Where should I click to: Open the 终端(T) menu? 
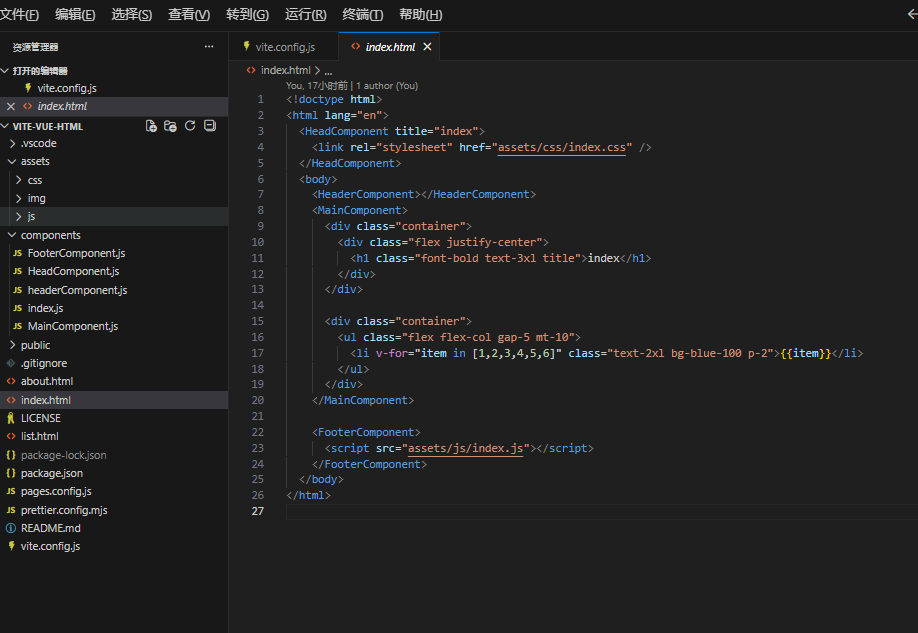[x=362, y=15]
